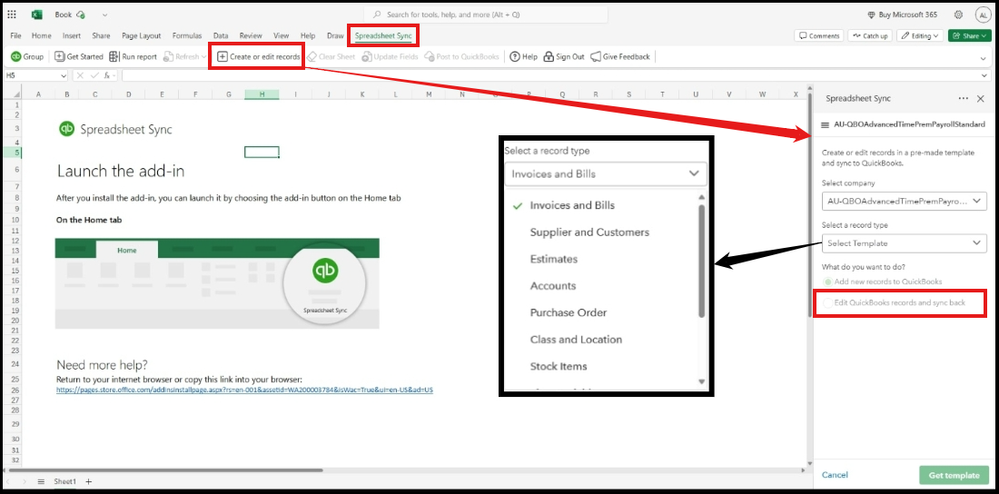
Task: Open the pages.store.office.com add-in link
Action: tap(245, 389)
